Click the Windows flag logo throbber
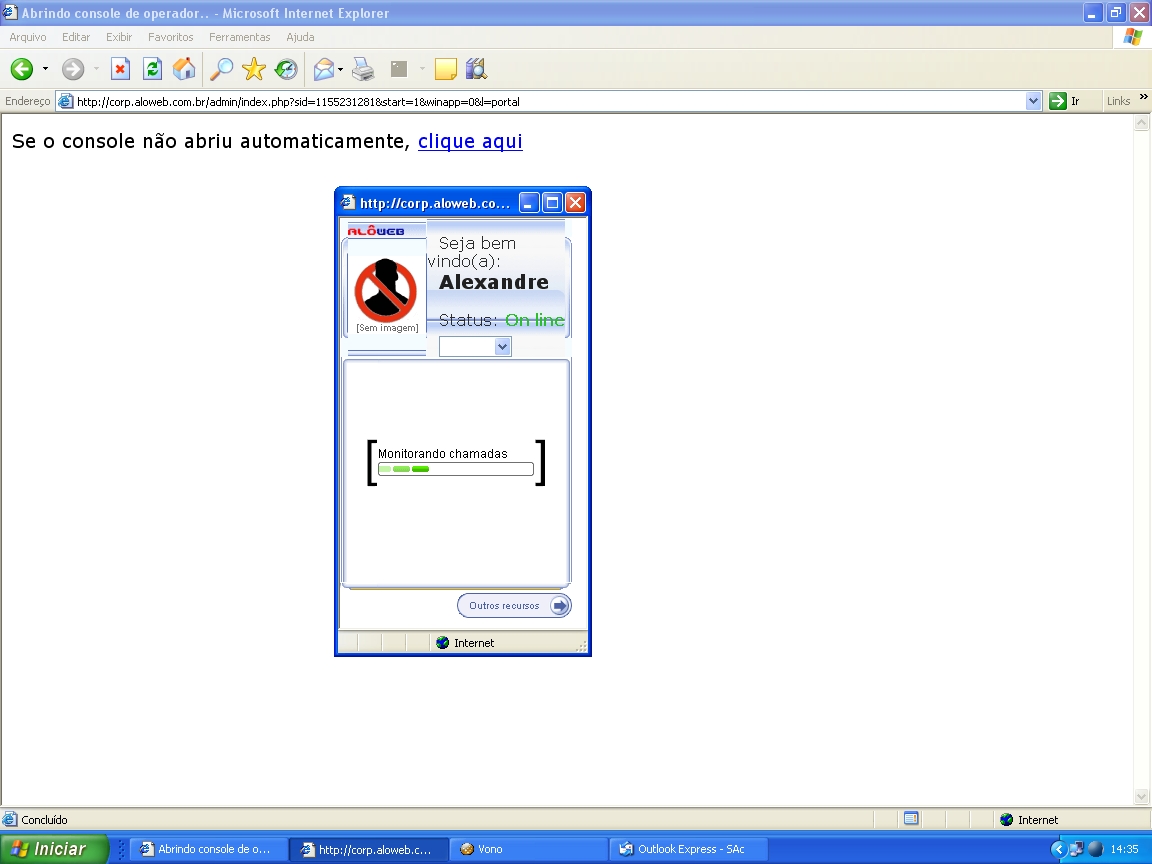 (x=1132, y=37)
